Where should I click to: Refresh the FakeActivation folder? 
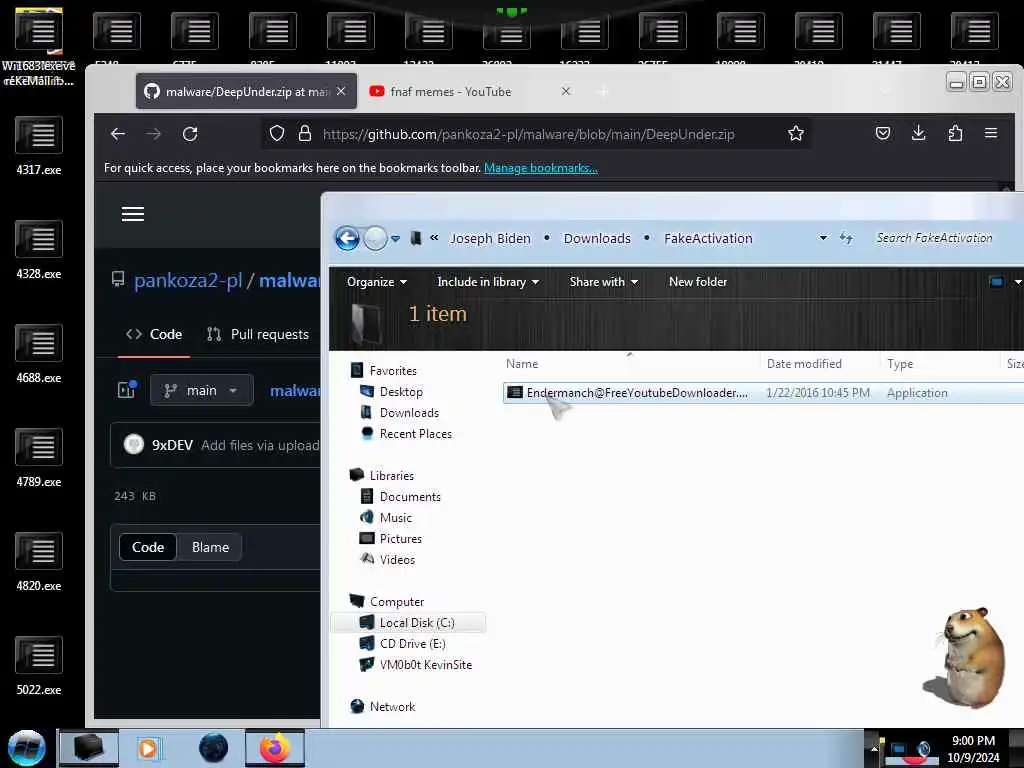[x=846, y=238]
